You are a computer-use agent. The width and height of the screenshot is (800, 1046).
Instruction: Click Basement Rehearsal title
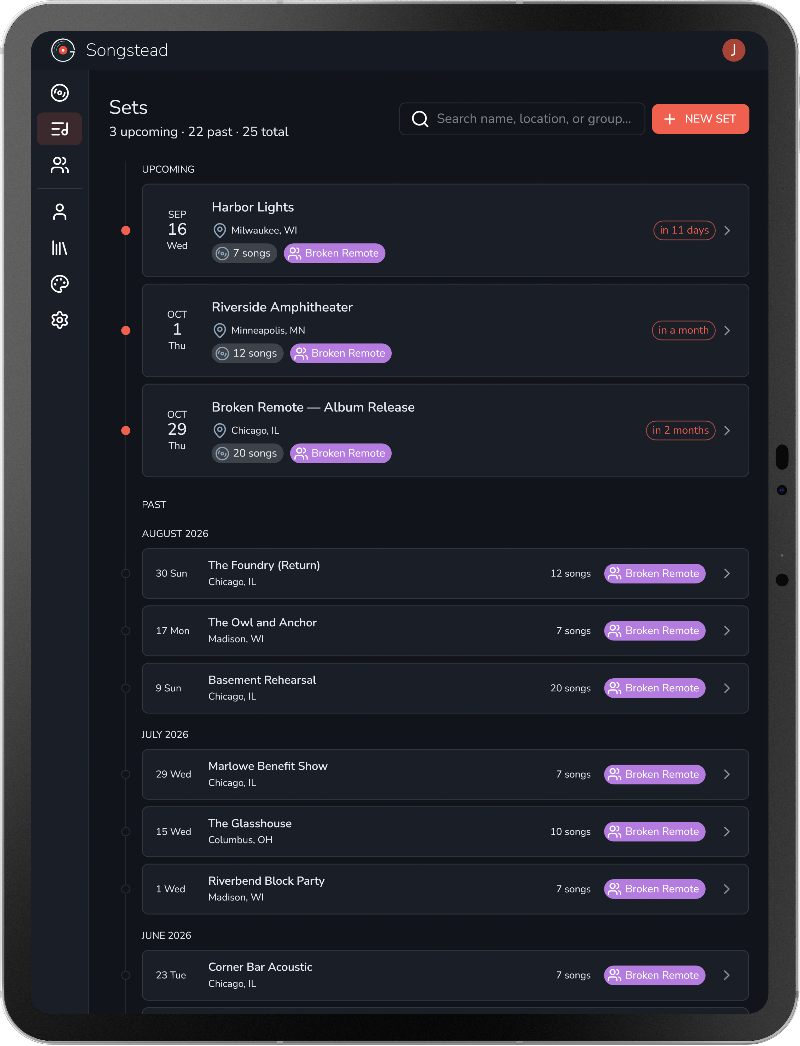[x=262, y=680]
